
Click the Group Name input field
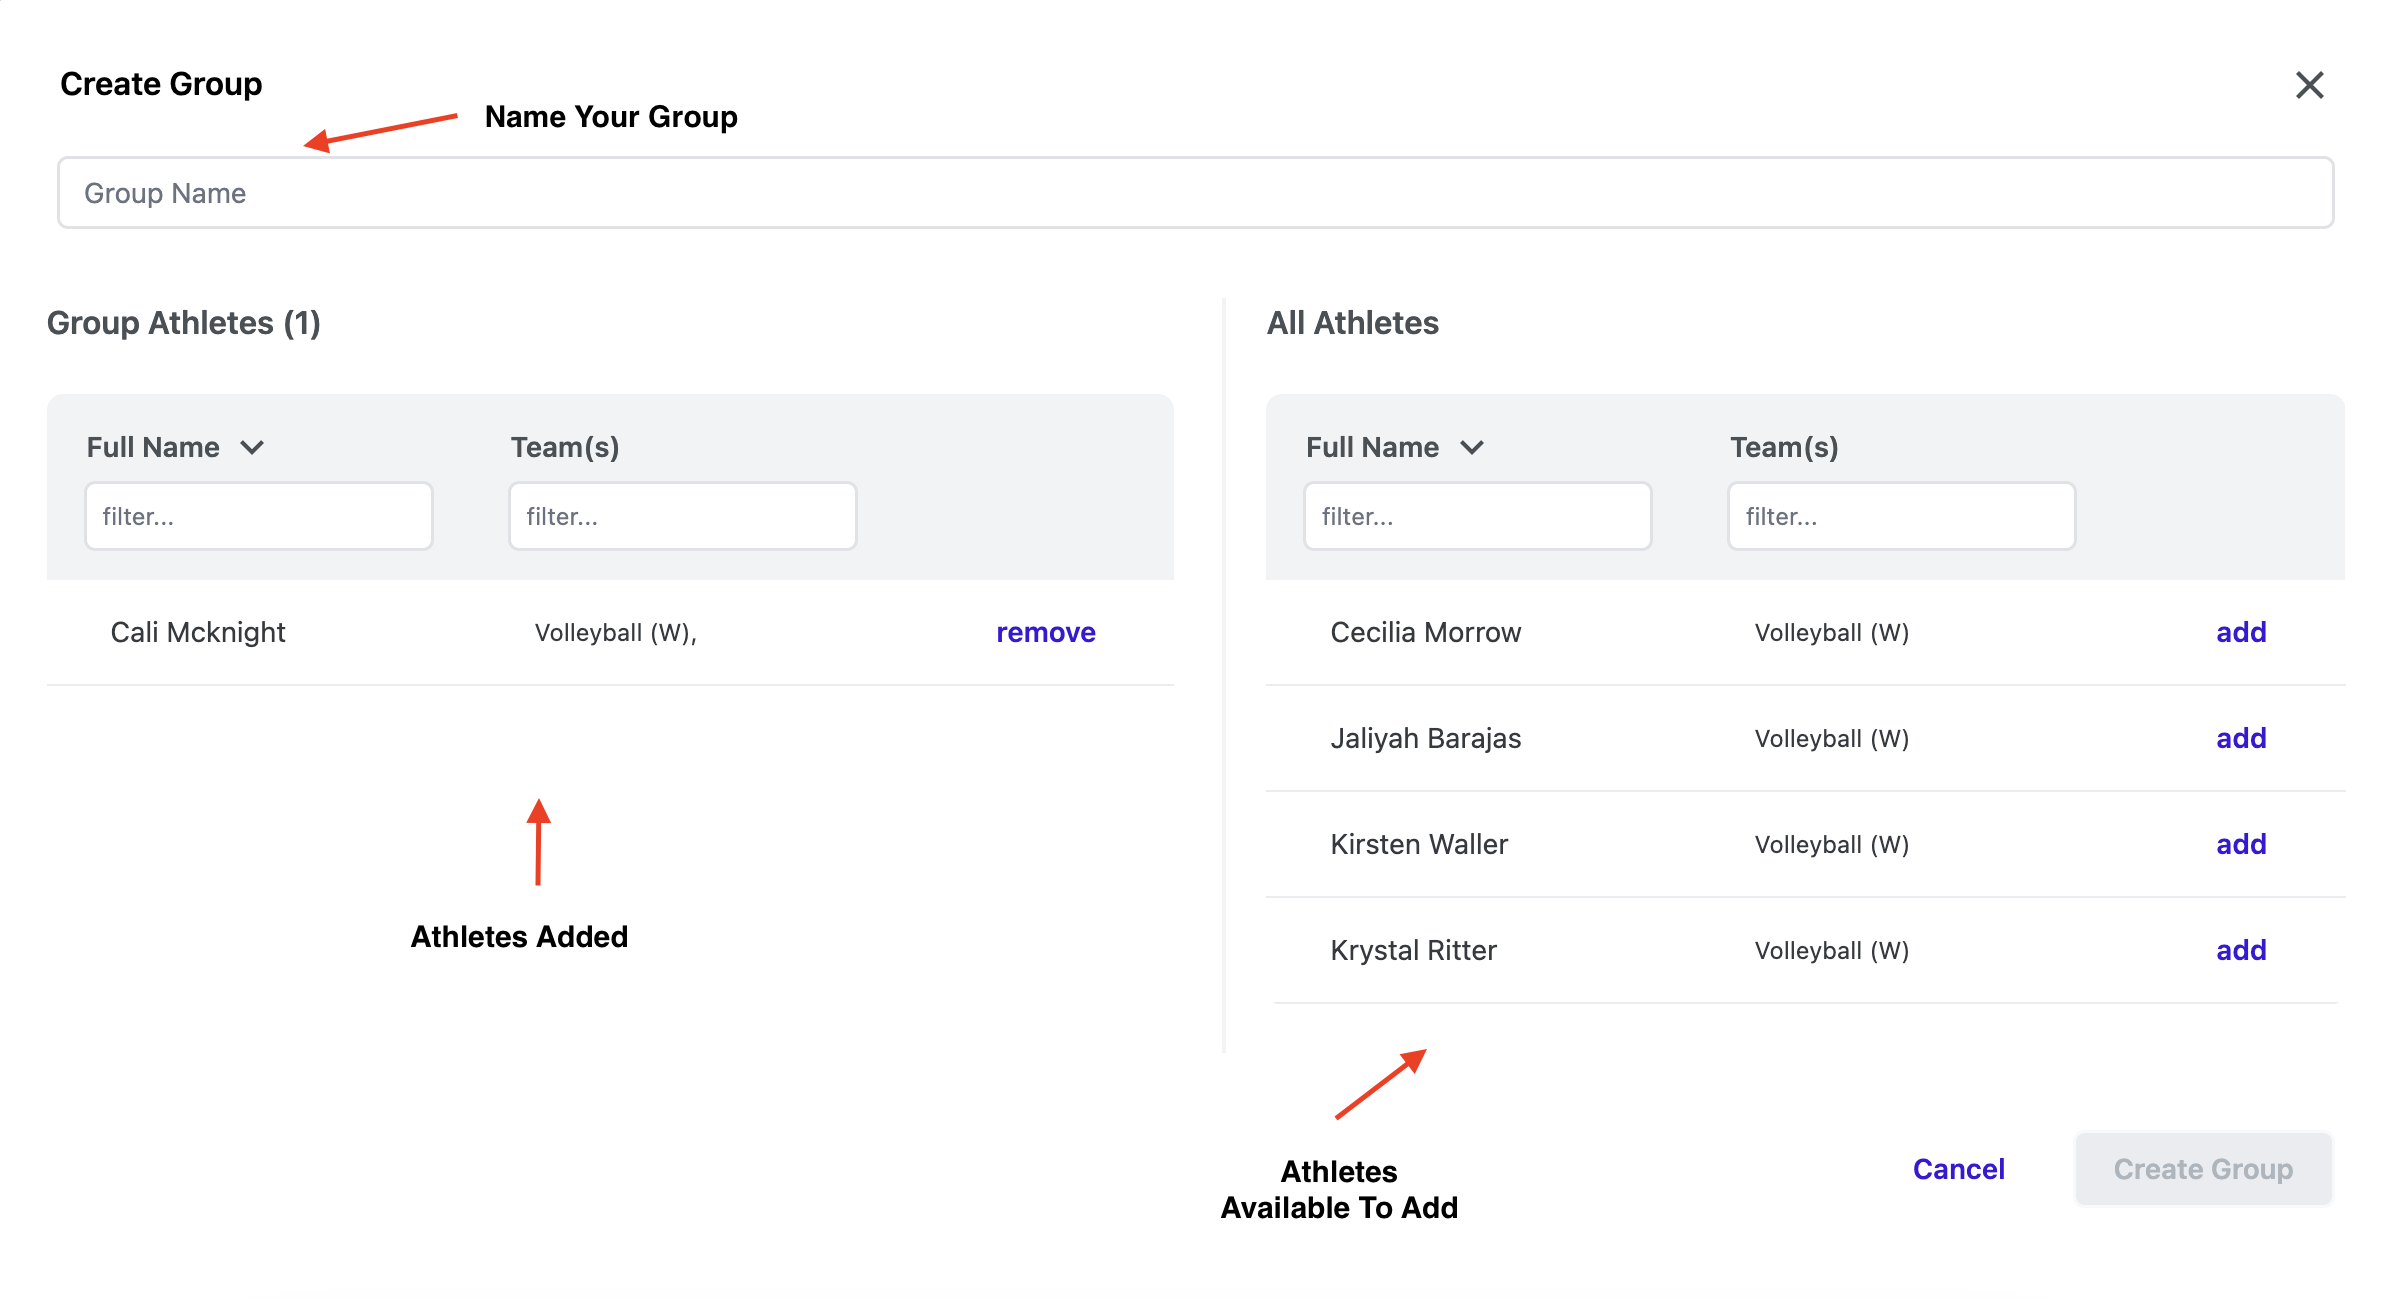click(x=1195, y=193)
